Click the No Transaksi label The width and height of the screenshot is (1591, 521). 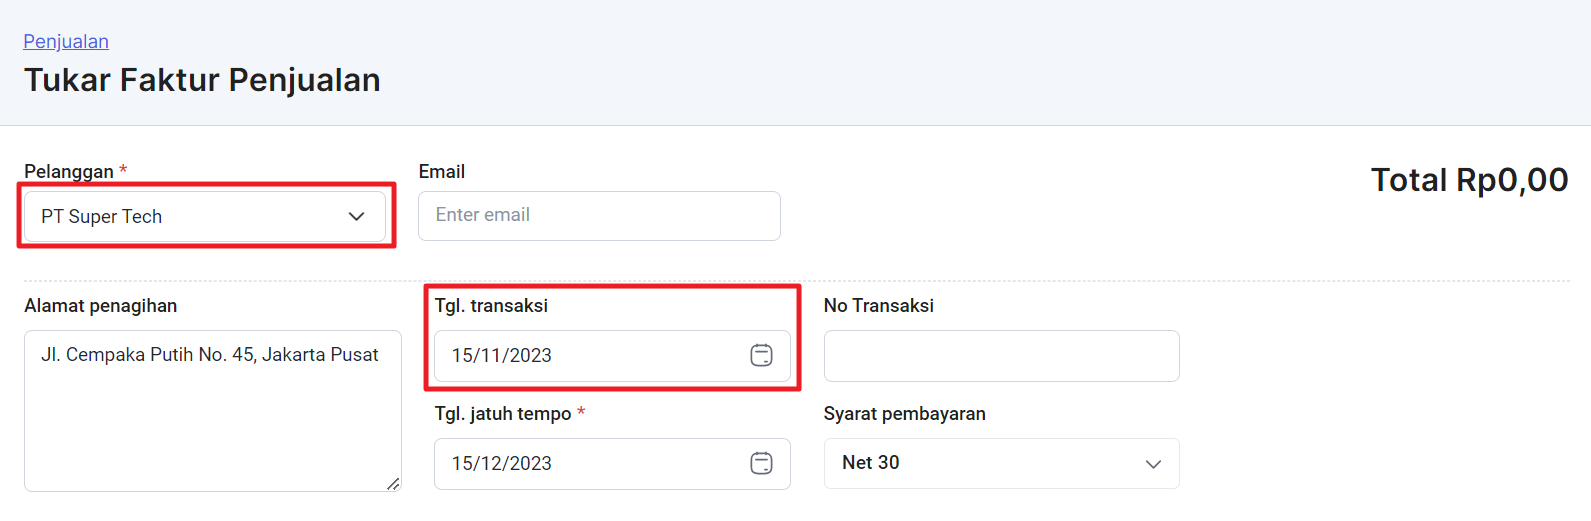878,305
